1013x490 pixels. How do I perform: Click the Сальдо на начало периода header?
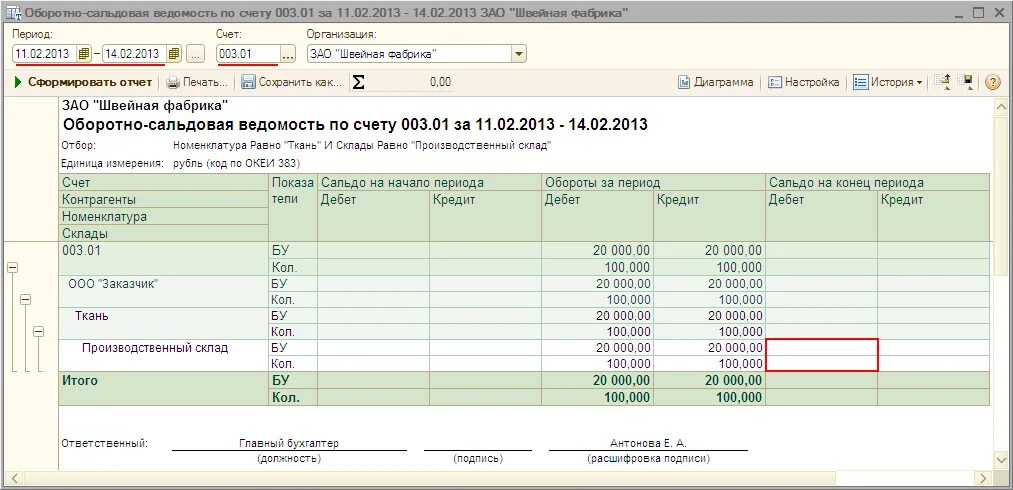tap(430, 183)
